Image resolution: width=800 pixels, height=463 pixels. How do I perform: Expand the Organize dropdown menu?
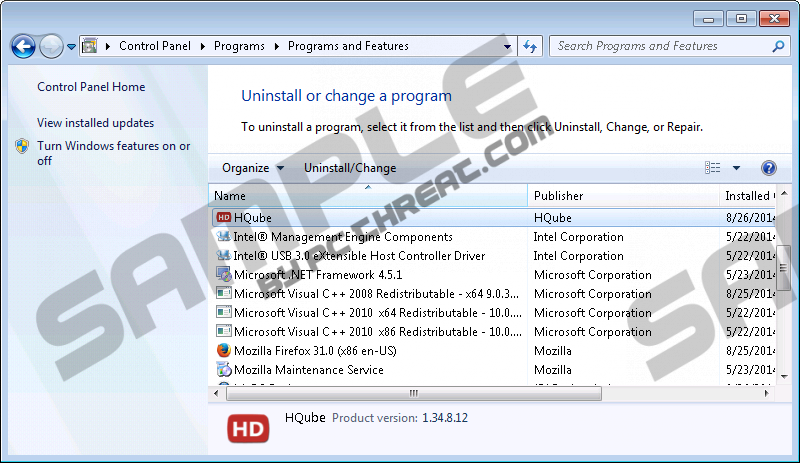[x=253, y=168]
